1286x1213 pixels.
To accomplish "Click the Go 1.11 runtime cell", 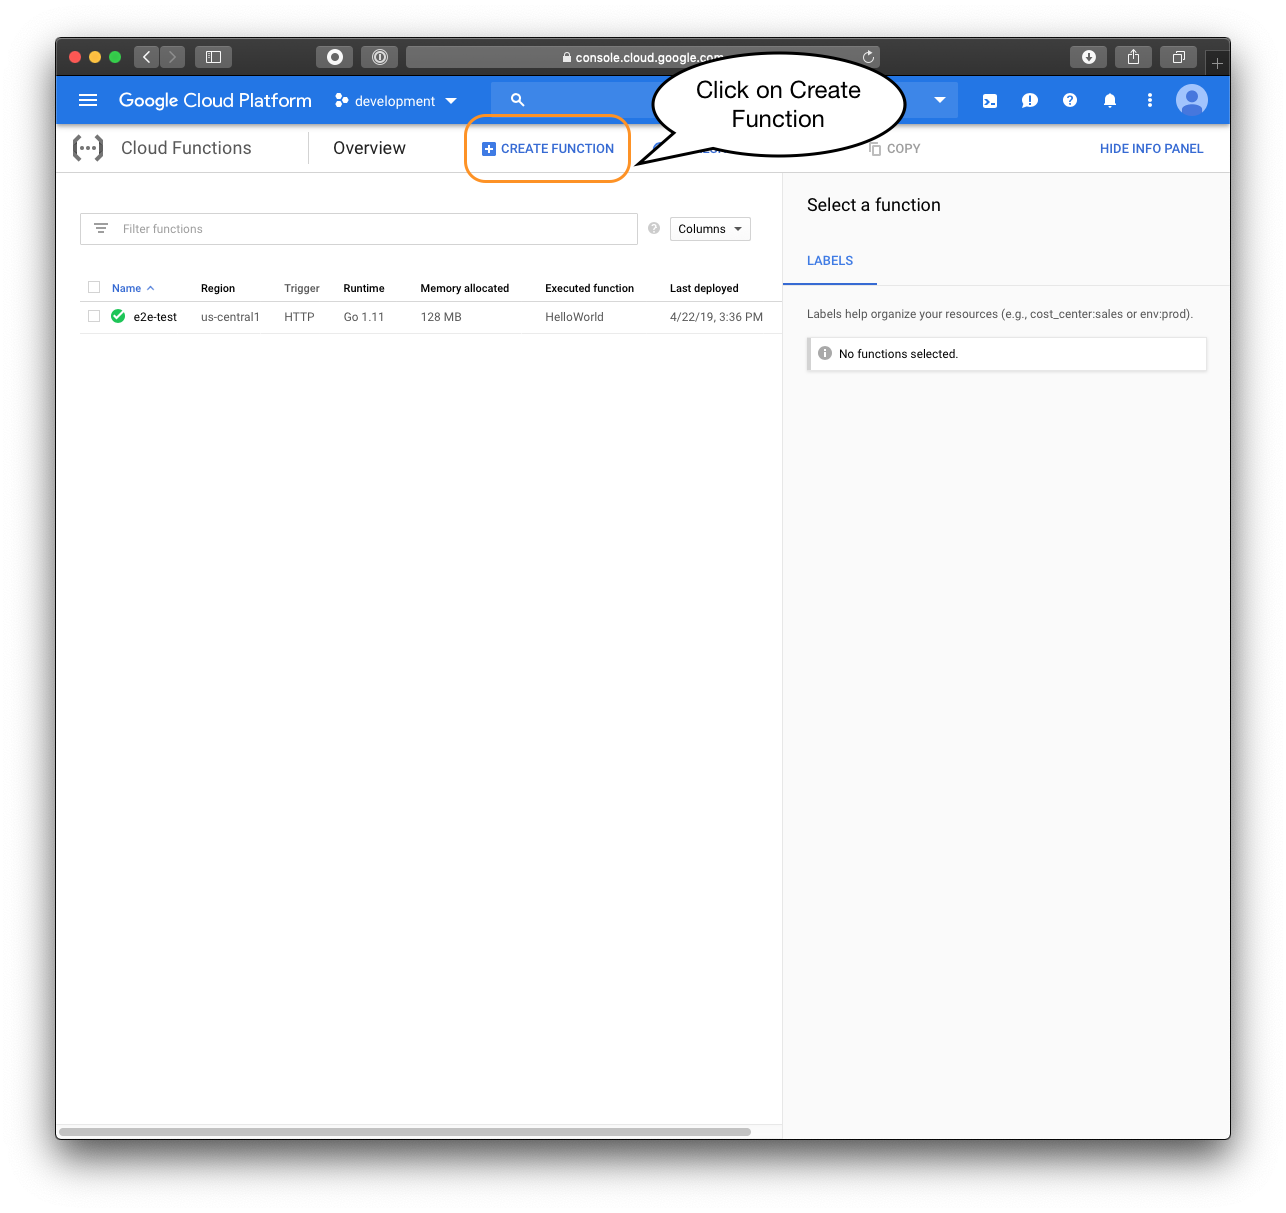I will point(364,317).
